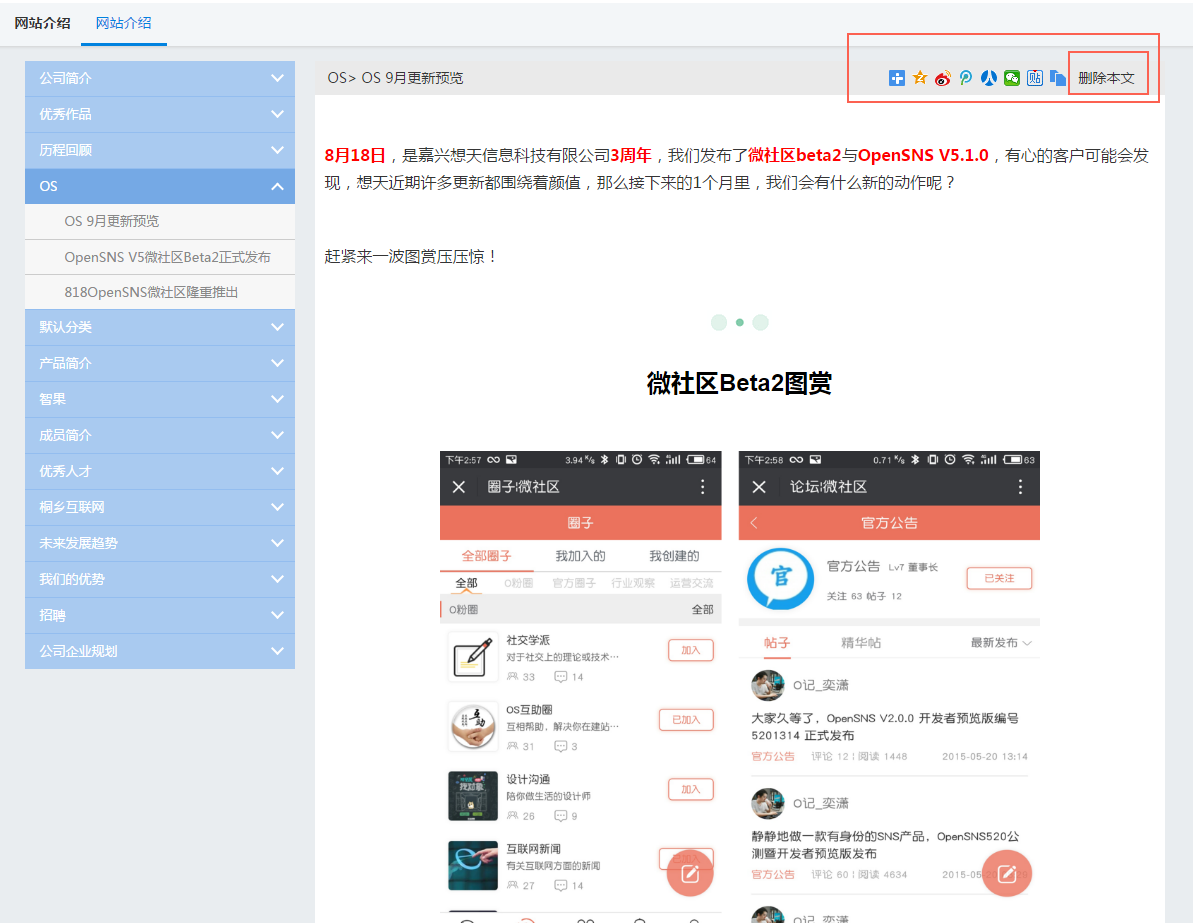
Task: Open the 桐乡互联网 category
Action: coord(160,507)
